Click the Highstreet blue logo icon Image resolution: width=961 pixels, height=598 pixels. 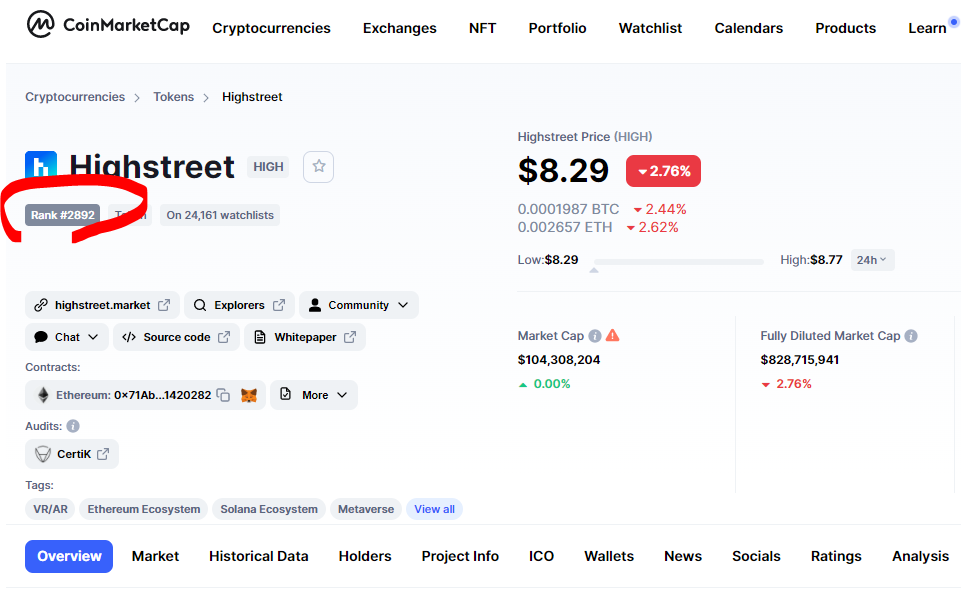(41, 164)
